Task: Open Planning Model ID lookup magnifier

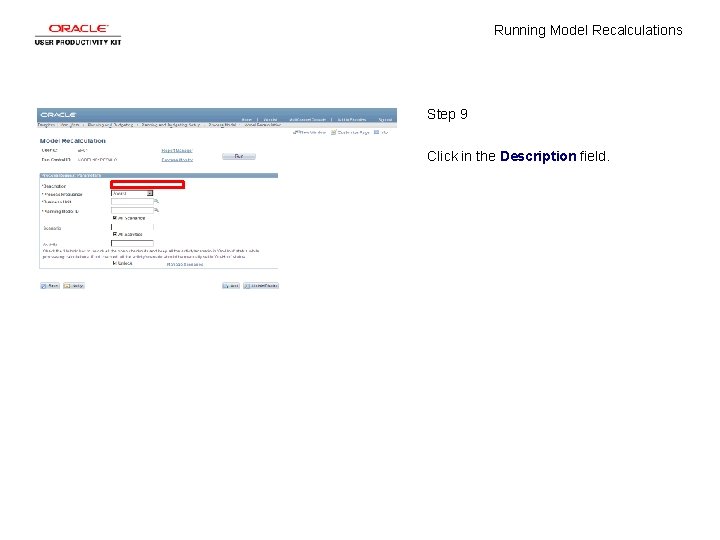Action: [157, 210]
